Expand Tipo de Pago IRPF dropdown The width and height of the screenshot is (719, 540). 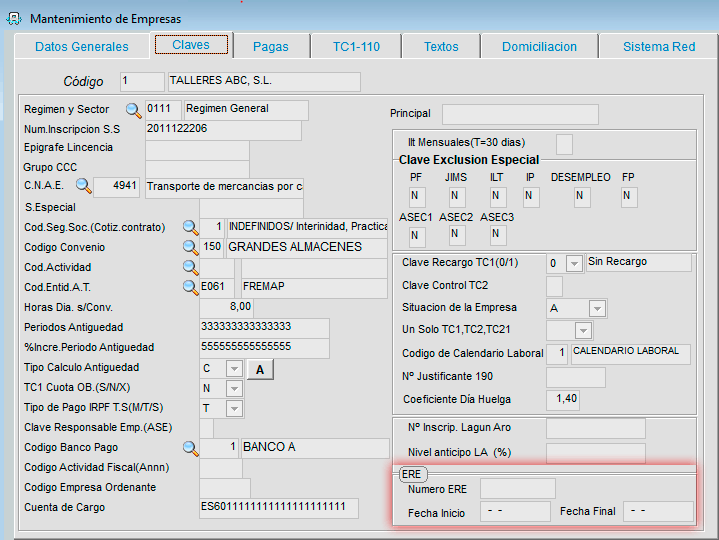234,408
